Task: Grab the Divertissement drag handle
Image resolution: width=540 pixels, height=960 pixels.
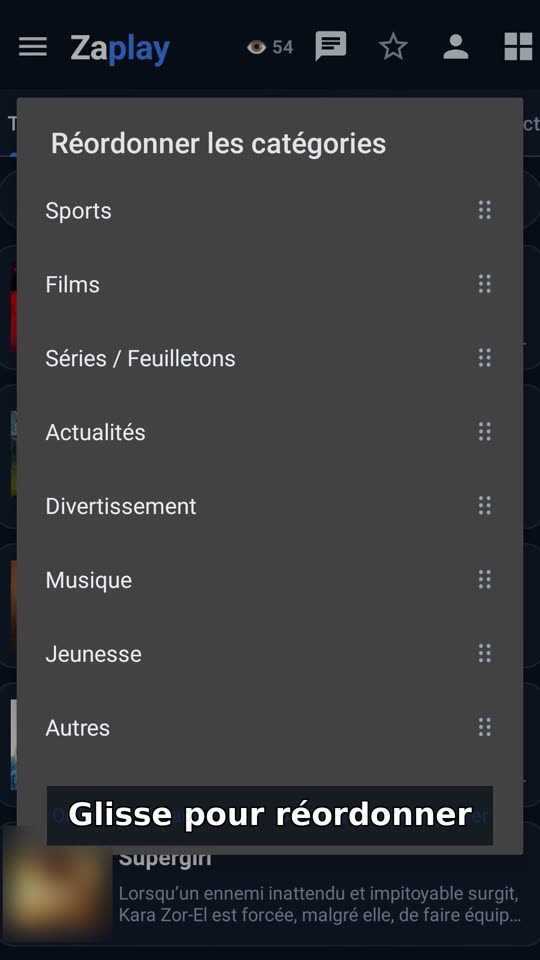Action: click(x=484, y=506)
